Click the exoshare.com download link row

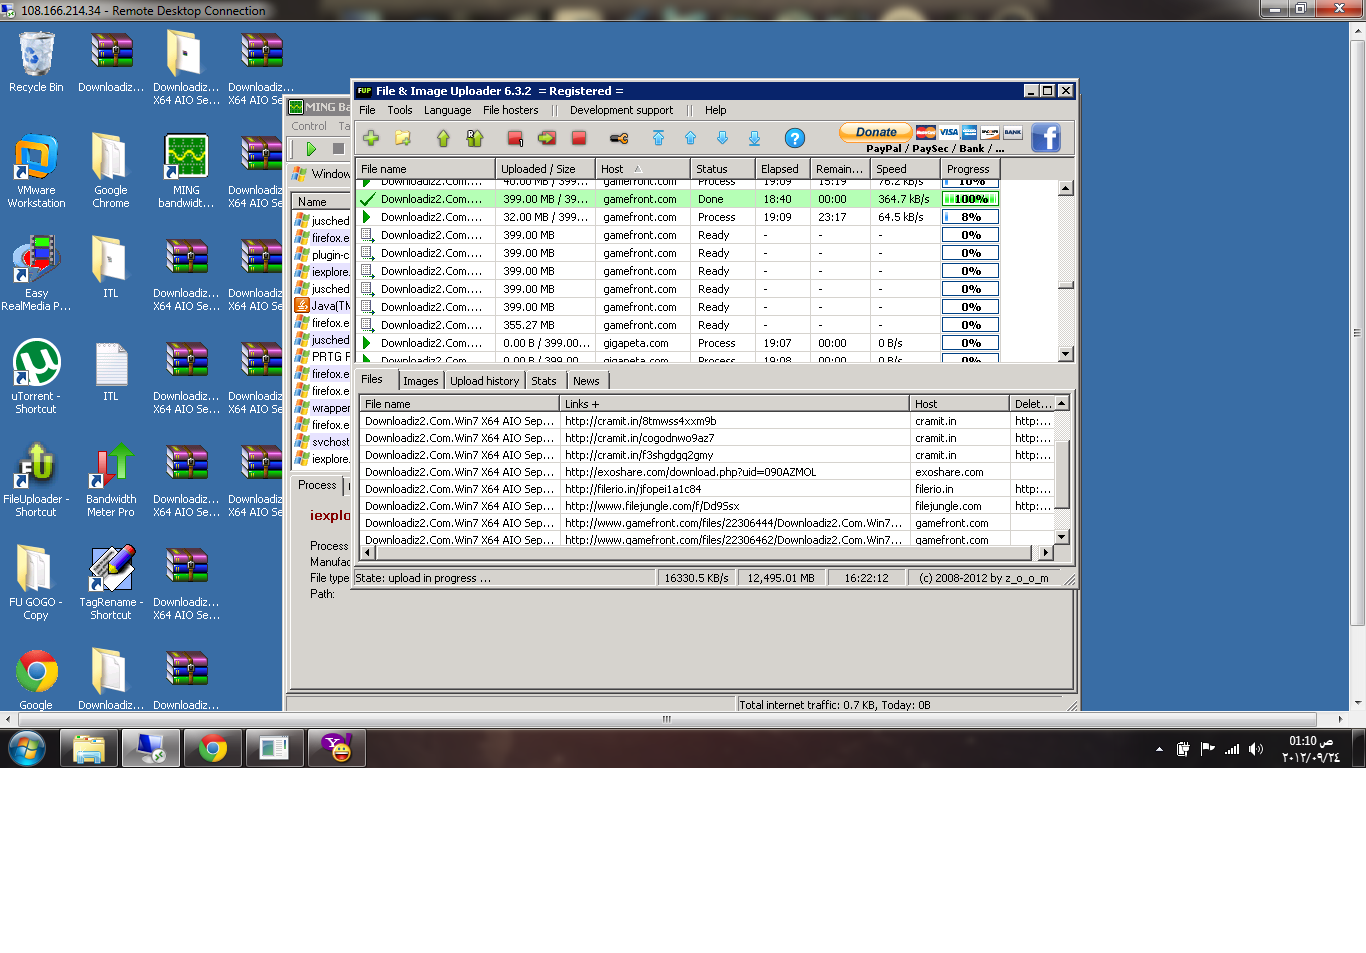[706, 472]
